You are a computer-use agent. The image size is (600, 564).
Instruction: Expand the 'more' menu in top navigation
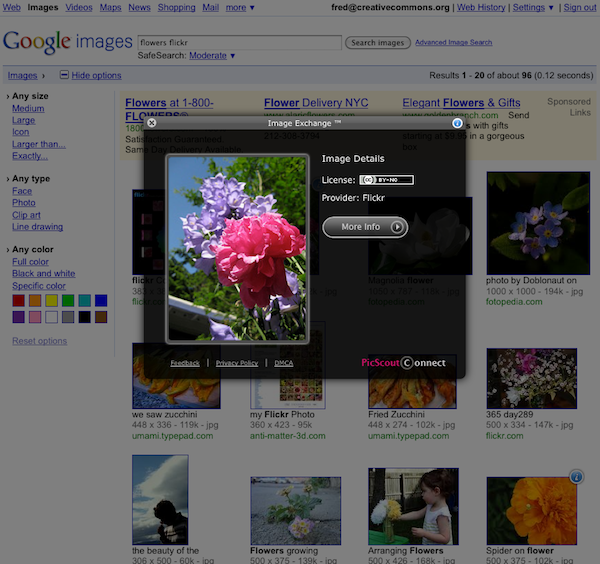click(239, 7)
